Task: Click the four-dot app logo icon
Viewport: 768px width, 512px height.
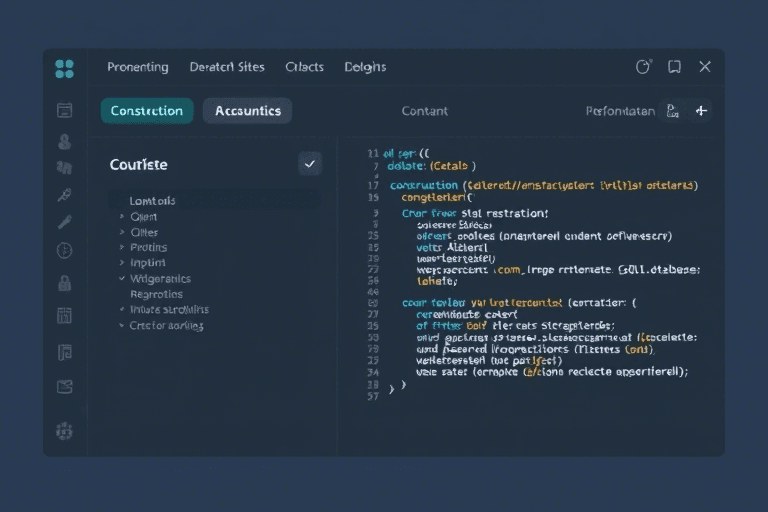Action: click(x=64, y=68)
